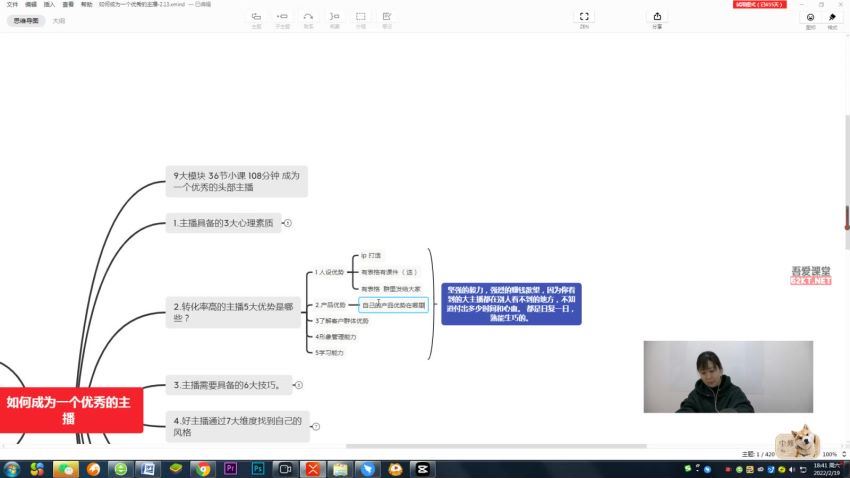Click the Boundary (外框) toolbar icon
Viewport: 850px width, 478px height.
[x=360, y=18]
